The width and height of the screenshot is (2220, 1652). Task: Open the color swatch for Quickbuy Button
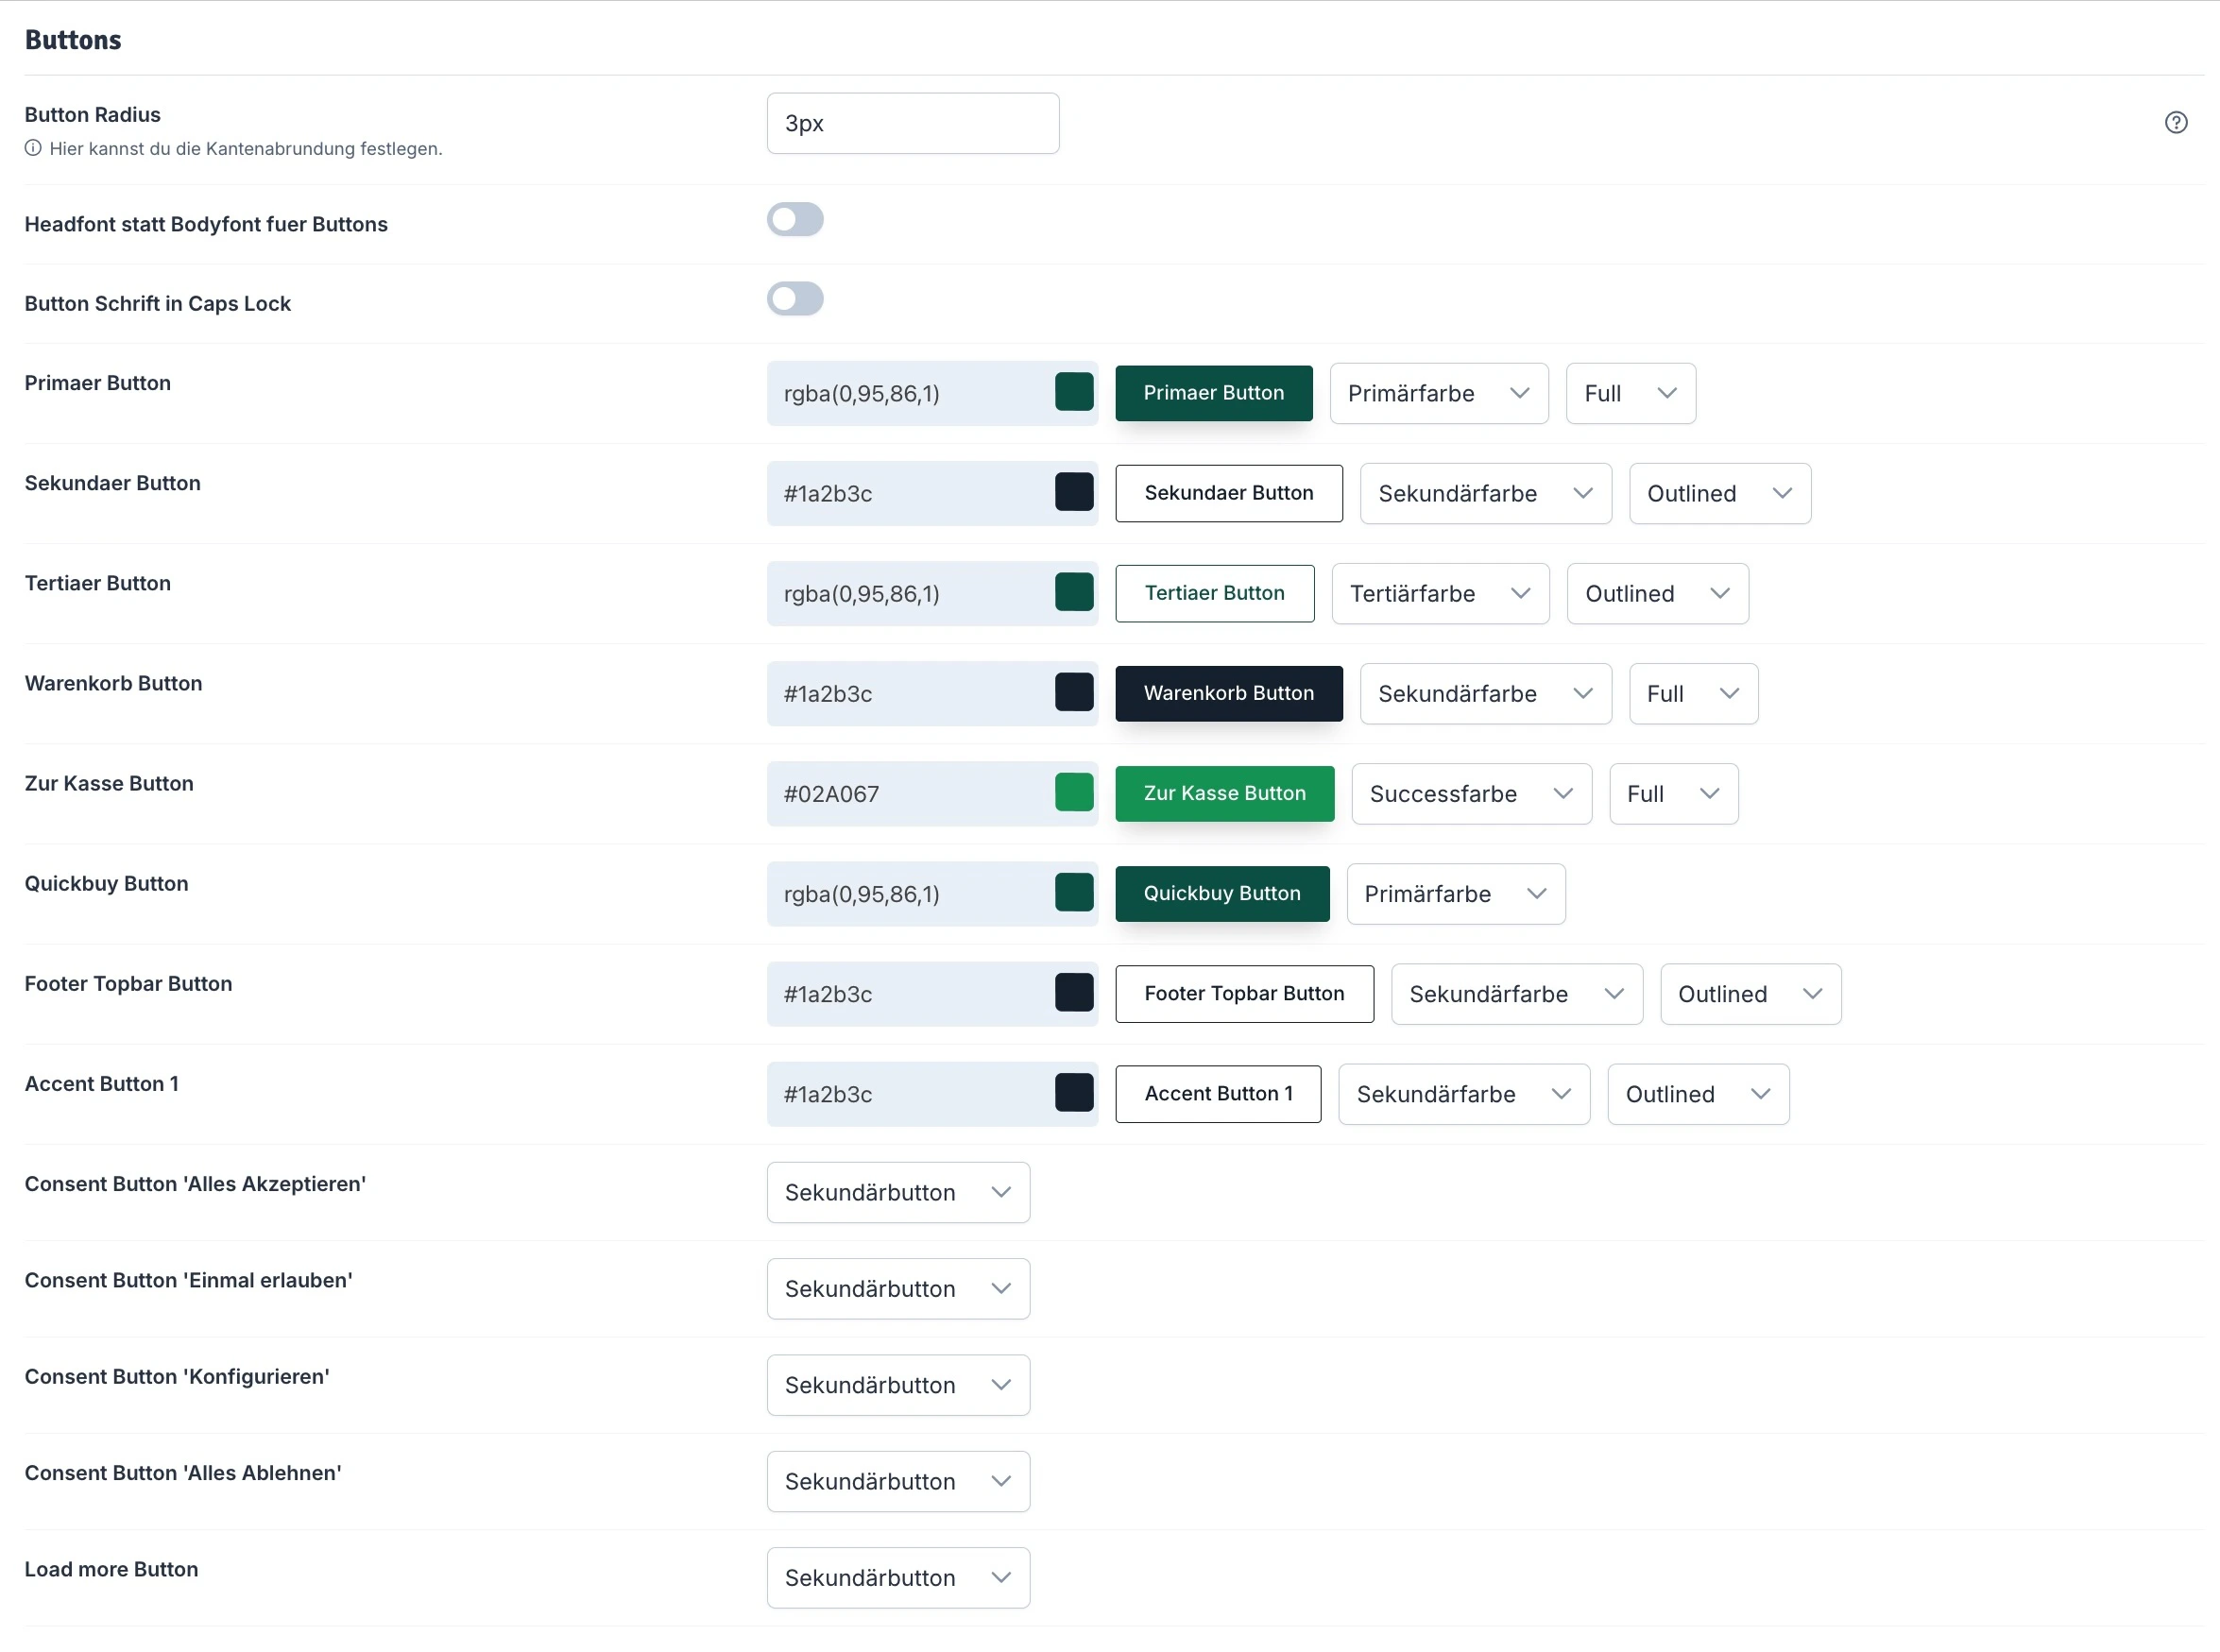[1074, 892]
